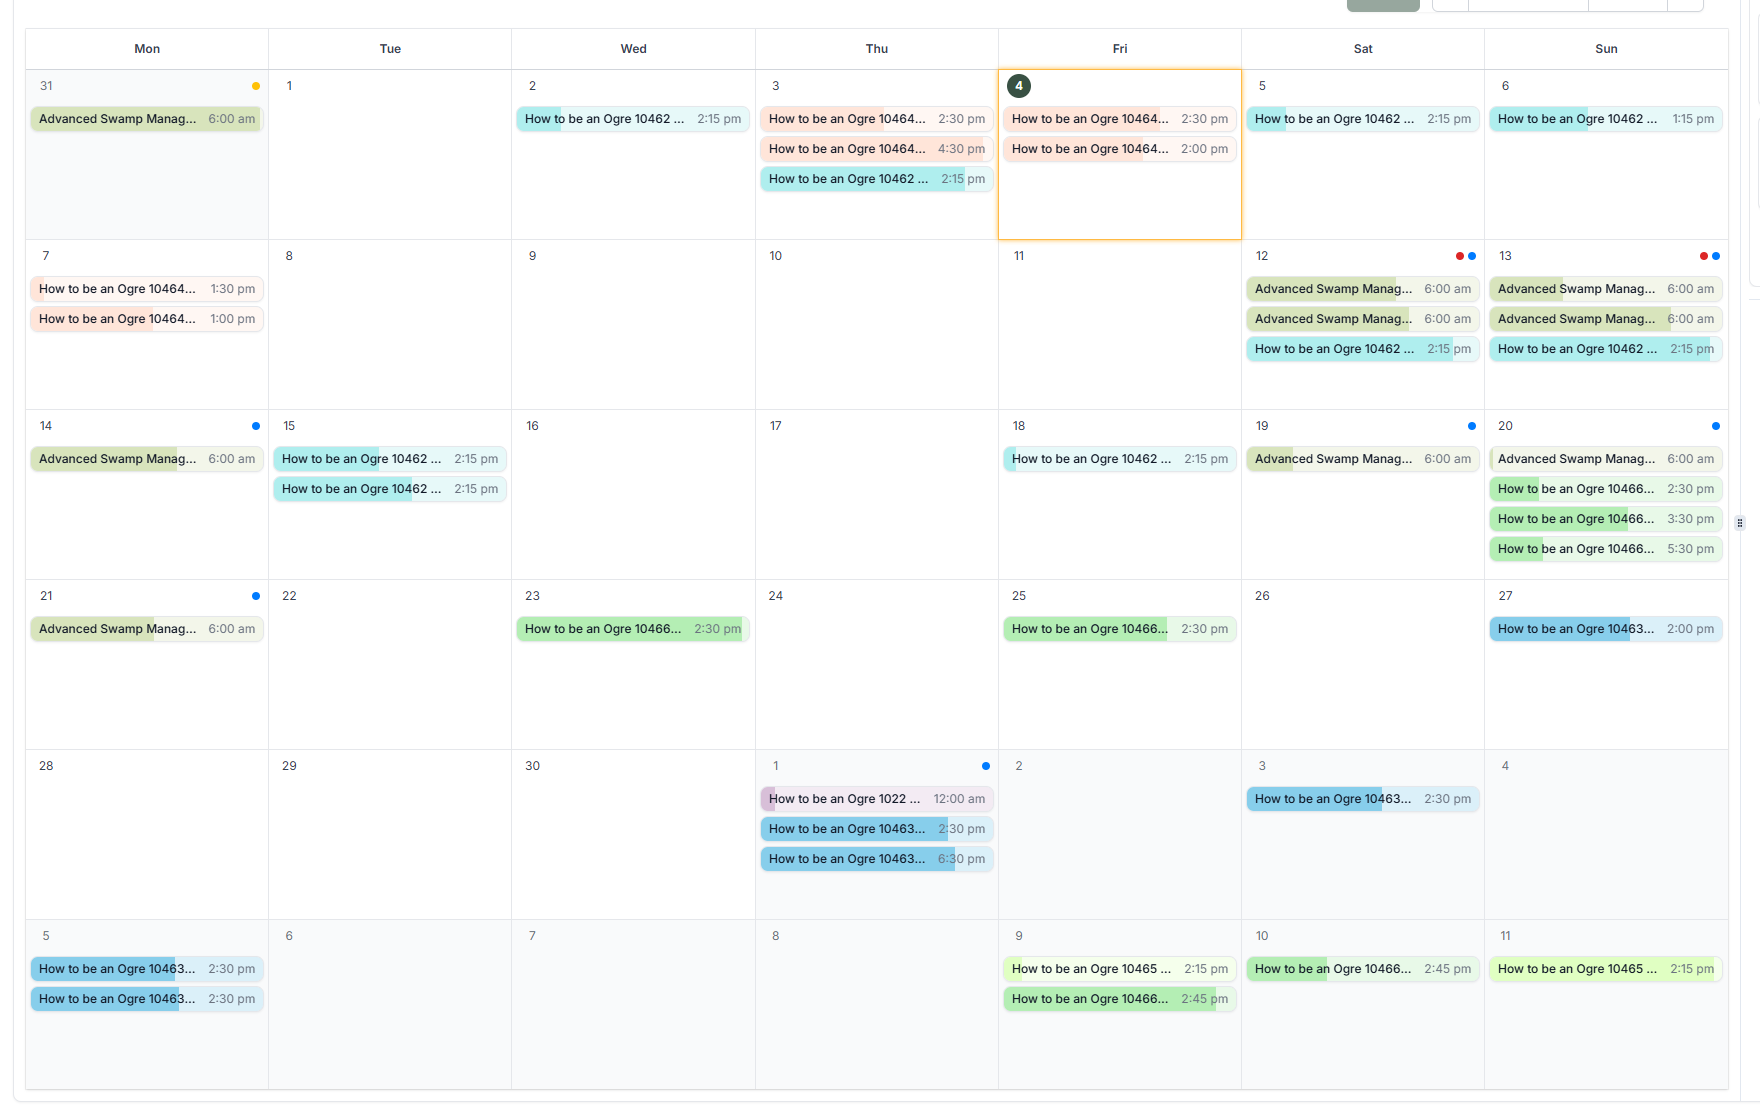The image size is (1760, 1117).
Task: Open Advanced Swamp Management event on Monday the 31st
Action: 147,119
